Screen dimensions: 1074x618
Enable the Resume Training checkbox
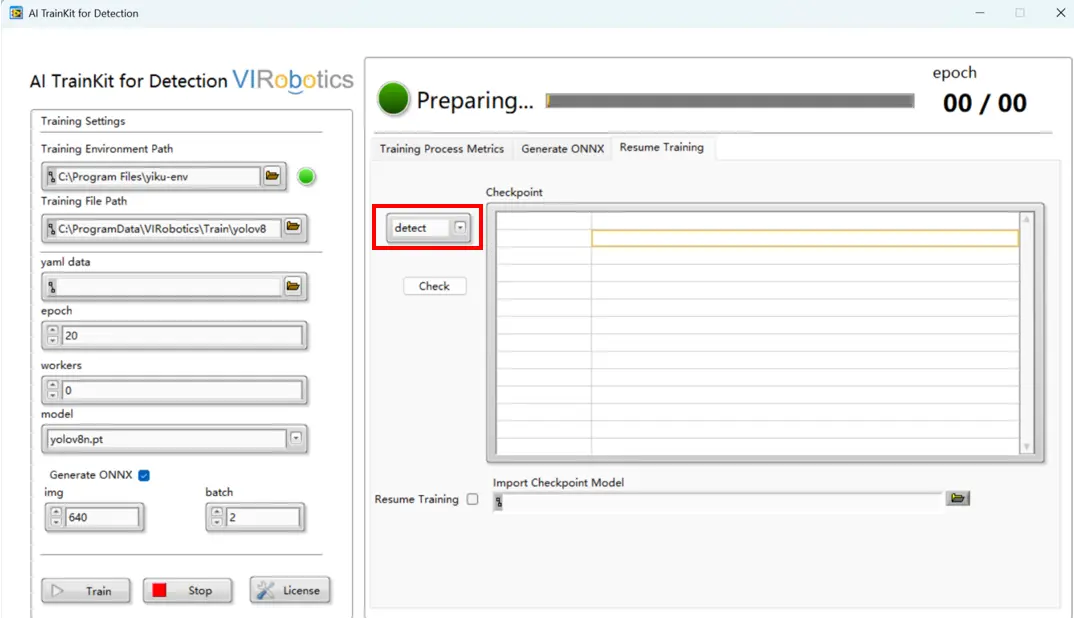[473, 499]
